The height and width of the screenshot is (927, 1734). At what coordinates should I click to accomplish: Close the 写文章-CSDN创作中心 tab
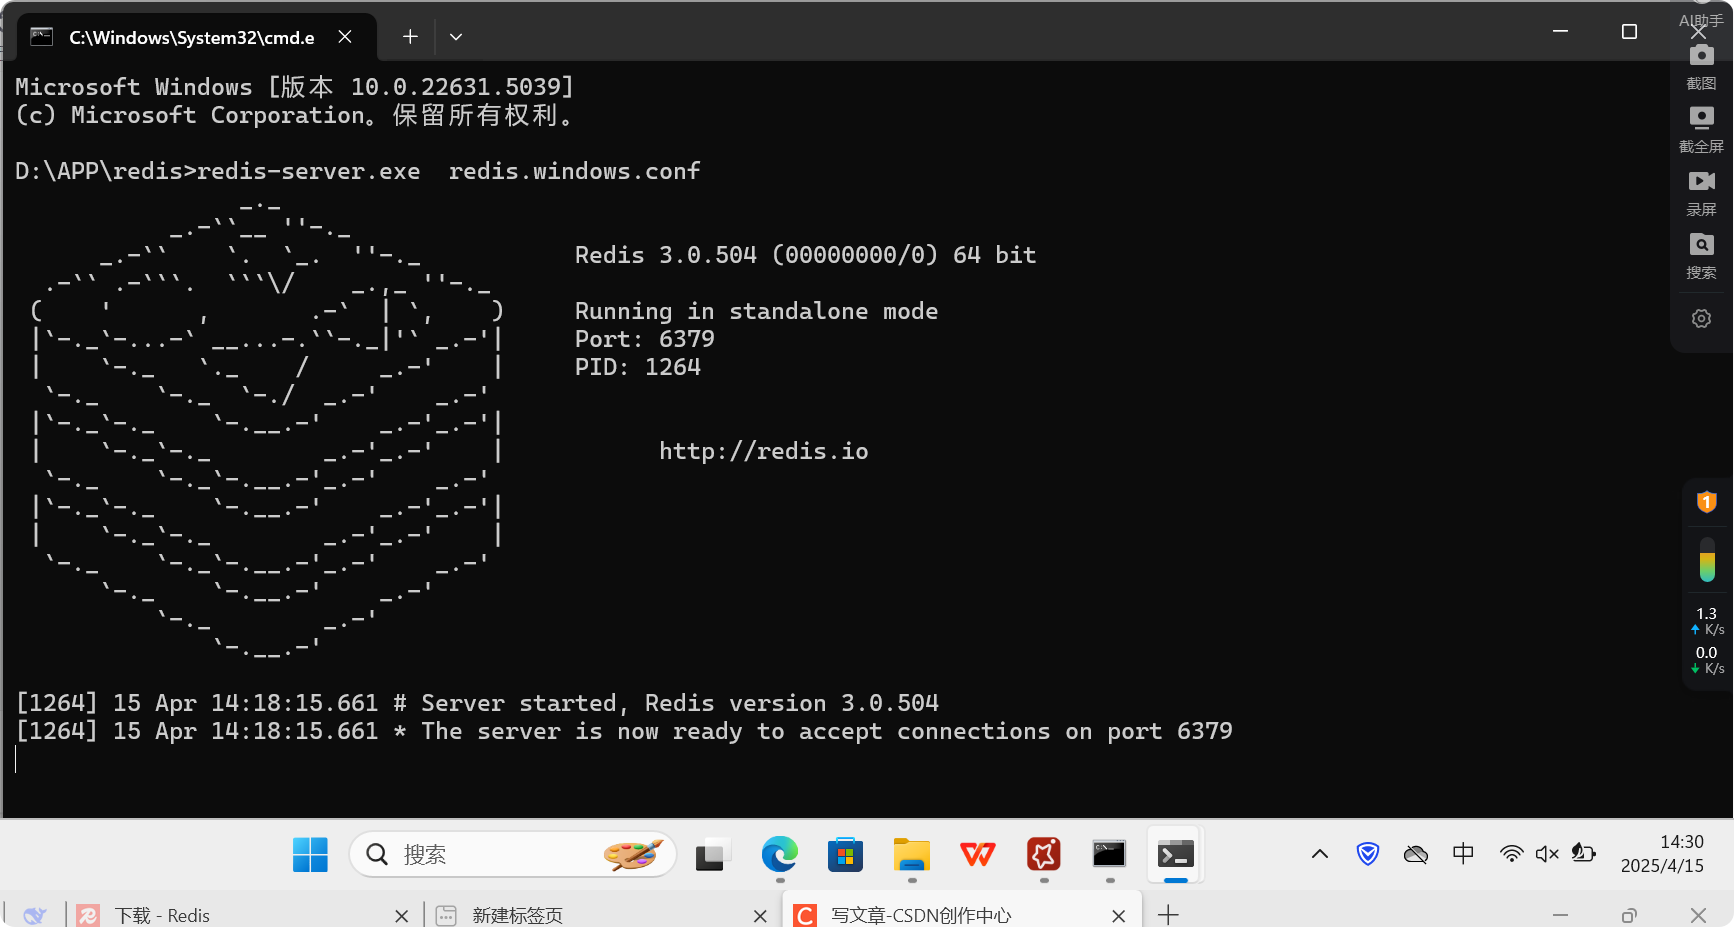click(1119, 916)
